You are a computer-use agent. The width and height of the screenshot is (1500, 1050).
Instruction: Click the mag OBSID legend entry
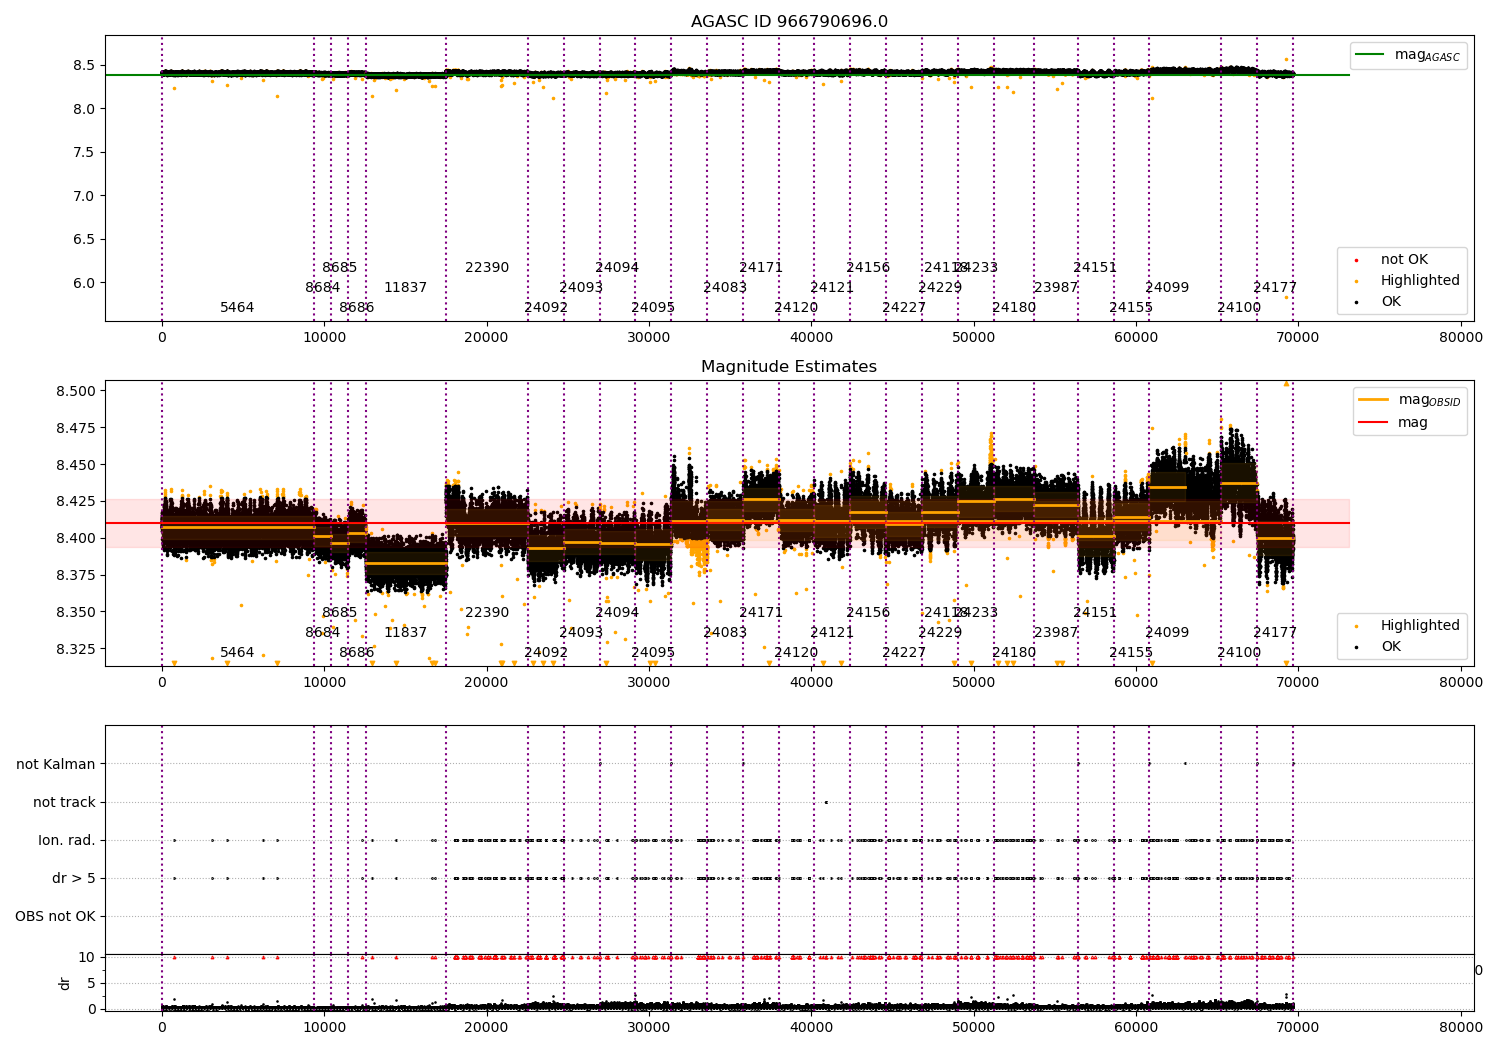[x=1411, y=400]
